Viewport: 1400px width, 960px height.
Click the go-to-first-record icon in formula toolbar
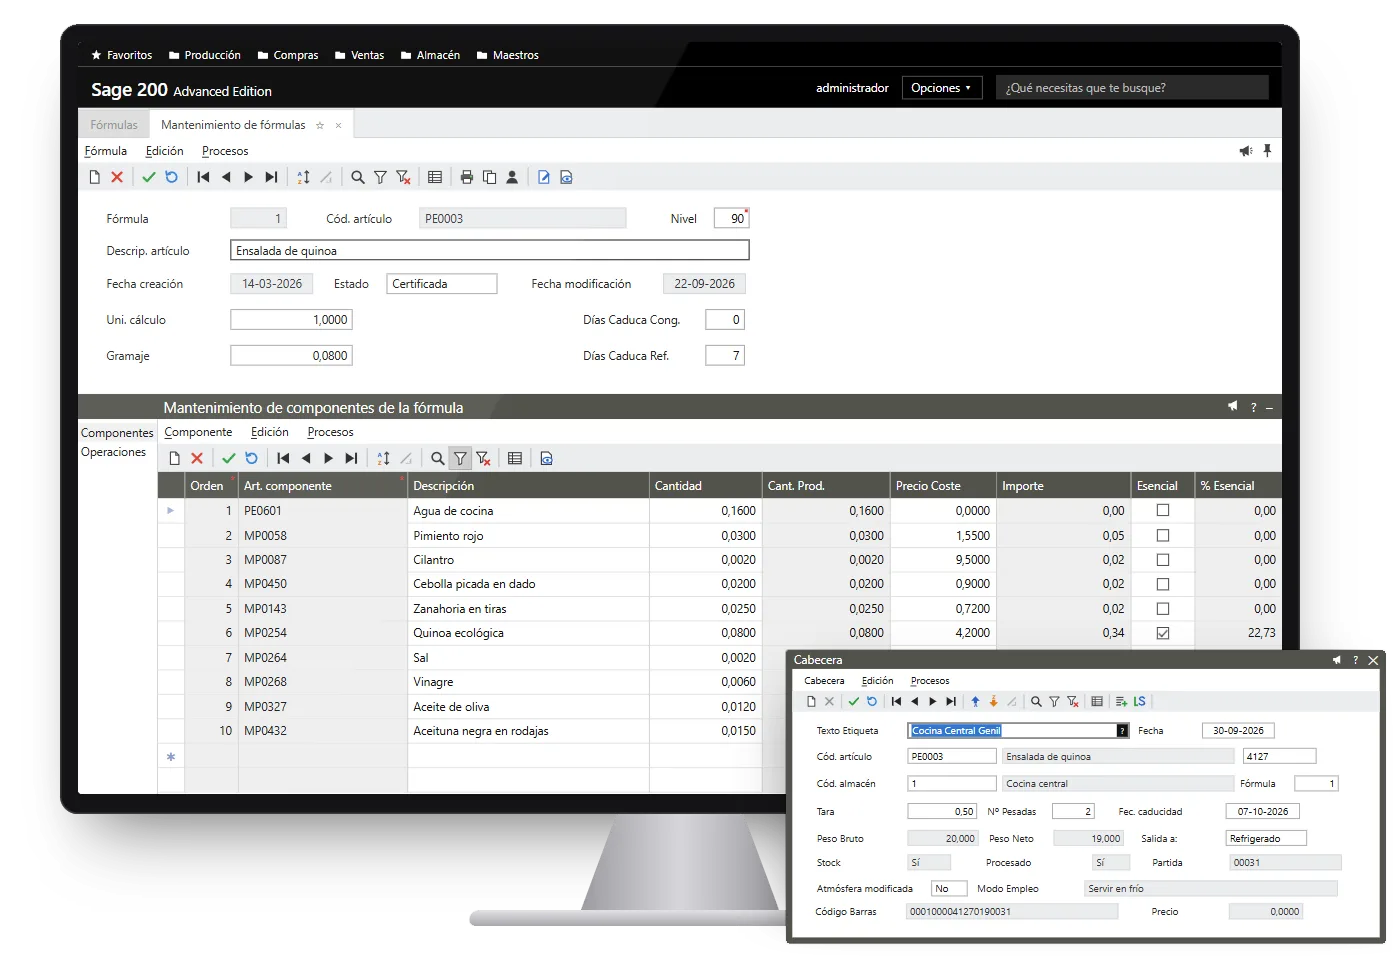[203, 177]
